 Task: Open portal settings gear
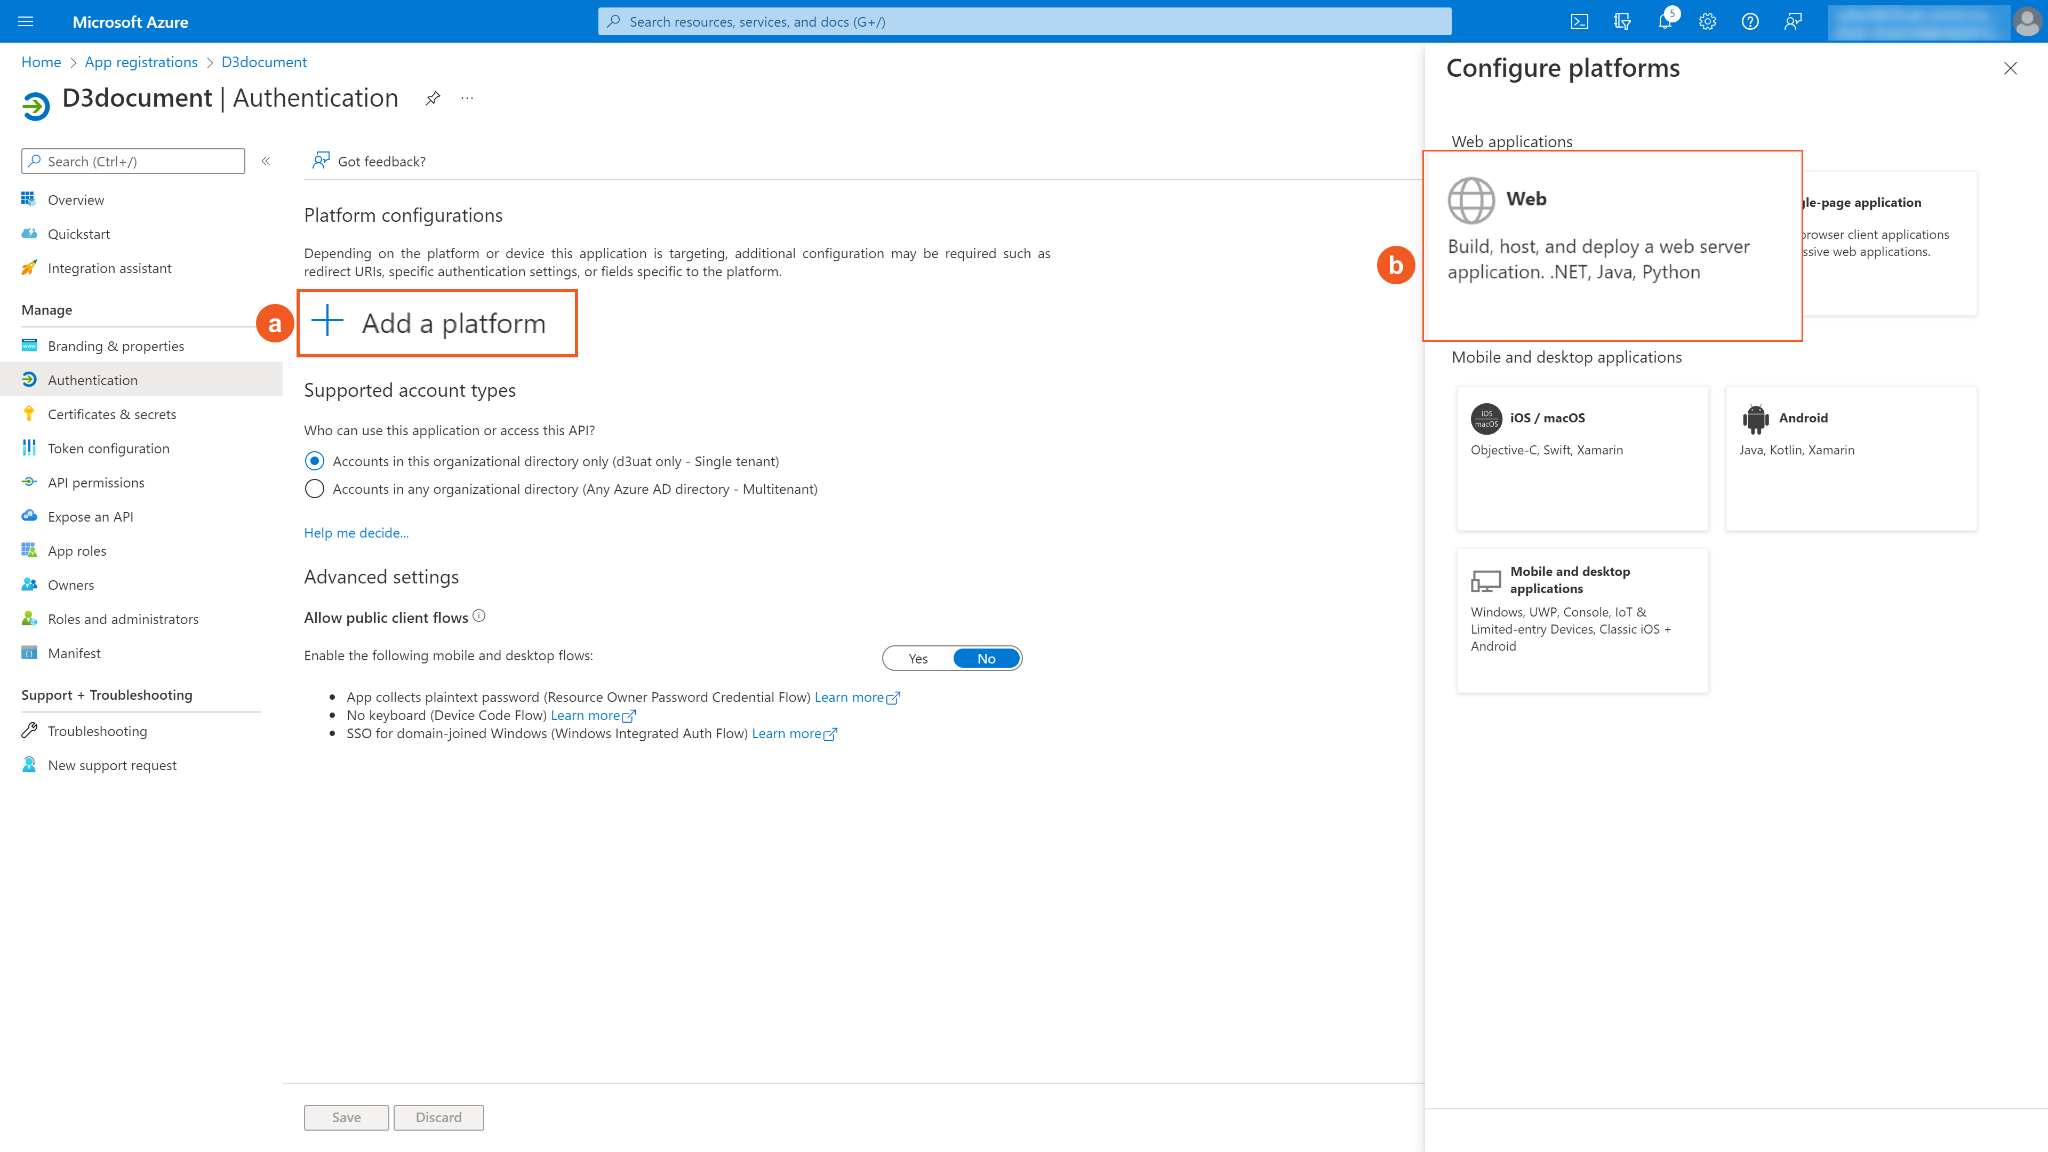1707,21
